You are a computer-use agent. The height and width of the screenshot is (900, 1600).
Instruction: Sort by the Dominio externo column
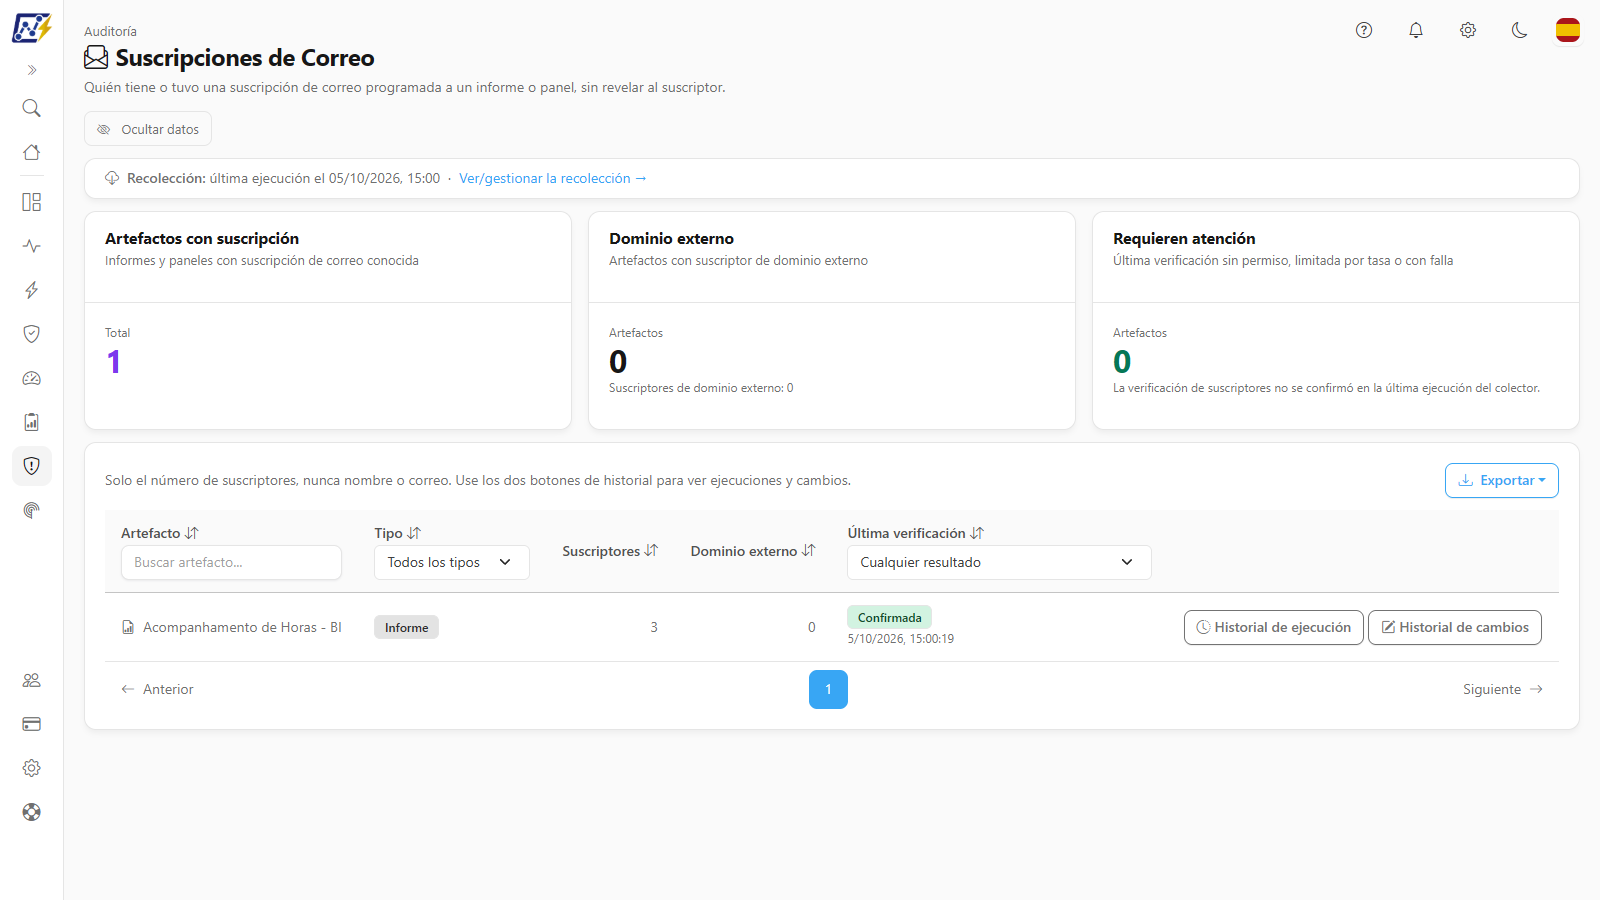(753, 551)
